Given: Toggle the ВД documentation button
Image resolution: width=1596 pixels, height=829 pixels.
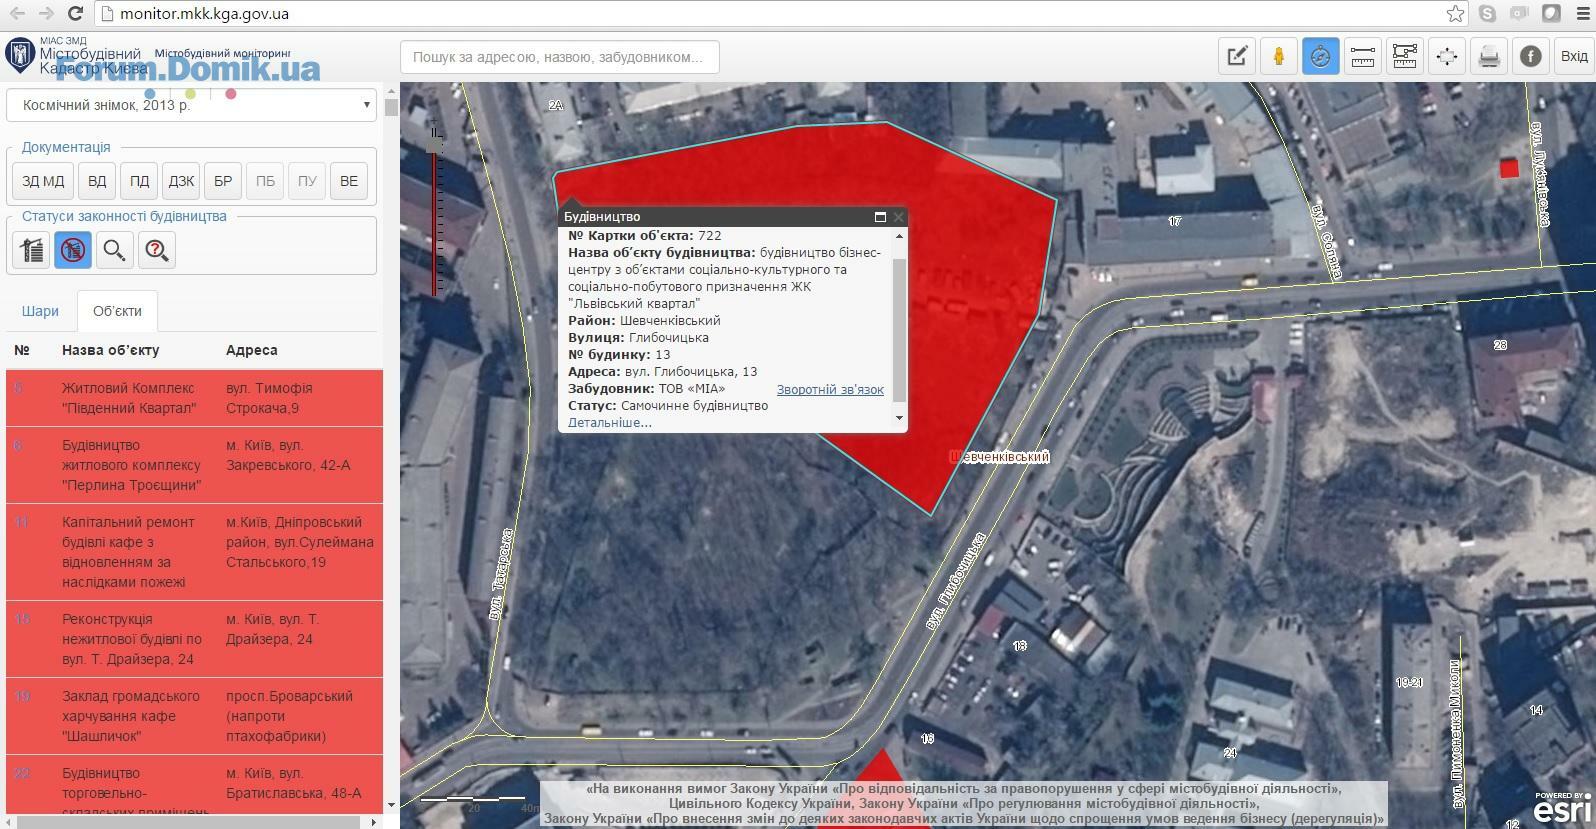Looking at the screenshot, I should coord(97,181).
